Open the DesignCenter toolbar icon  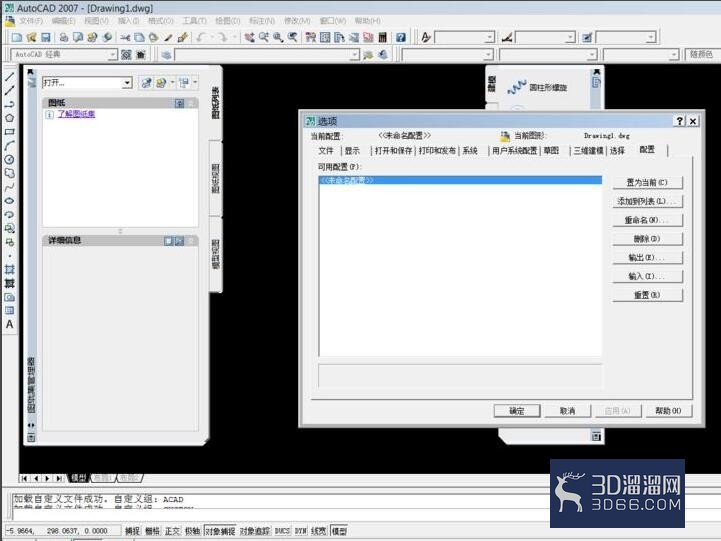coord(325,37)
